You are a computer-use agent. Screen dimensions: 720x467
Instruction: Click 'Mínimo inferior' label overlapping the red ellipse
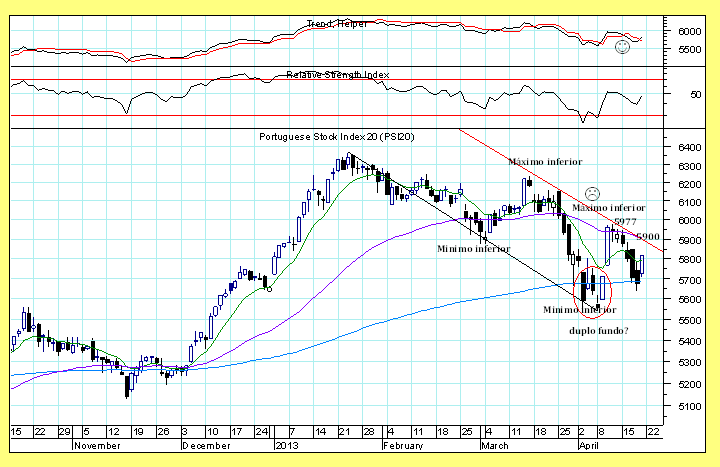pos(579,310)
